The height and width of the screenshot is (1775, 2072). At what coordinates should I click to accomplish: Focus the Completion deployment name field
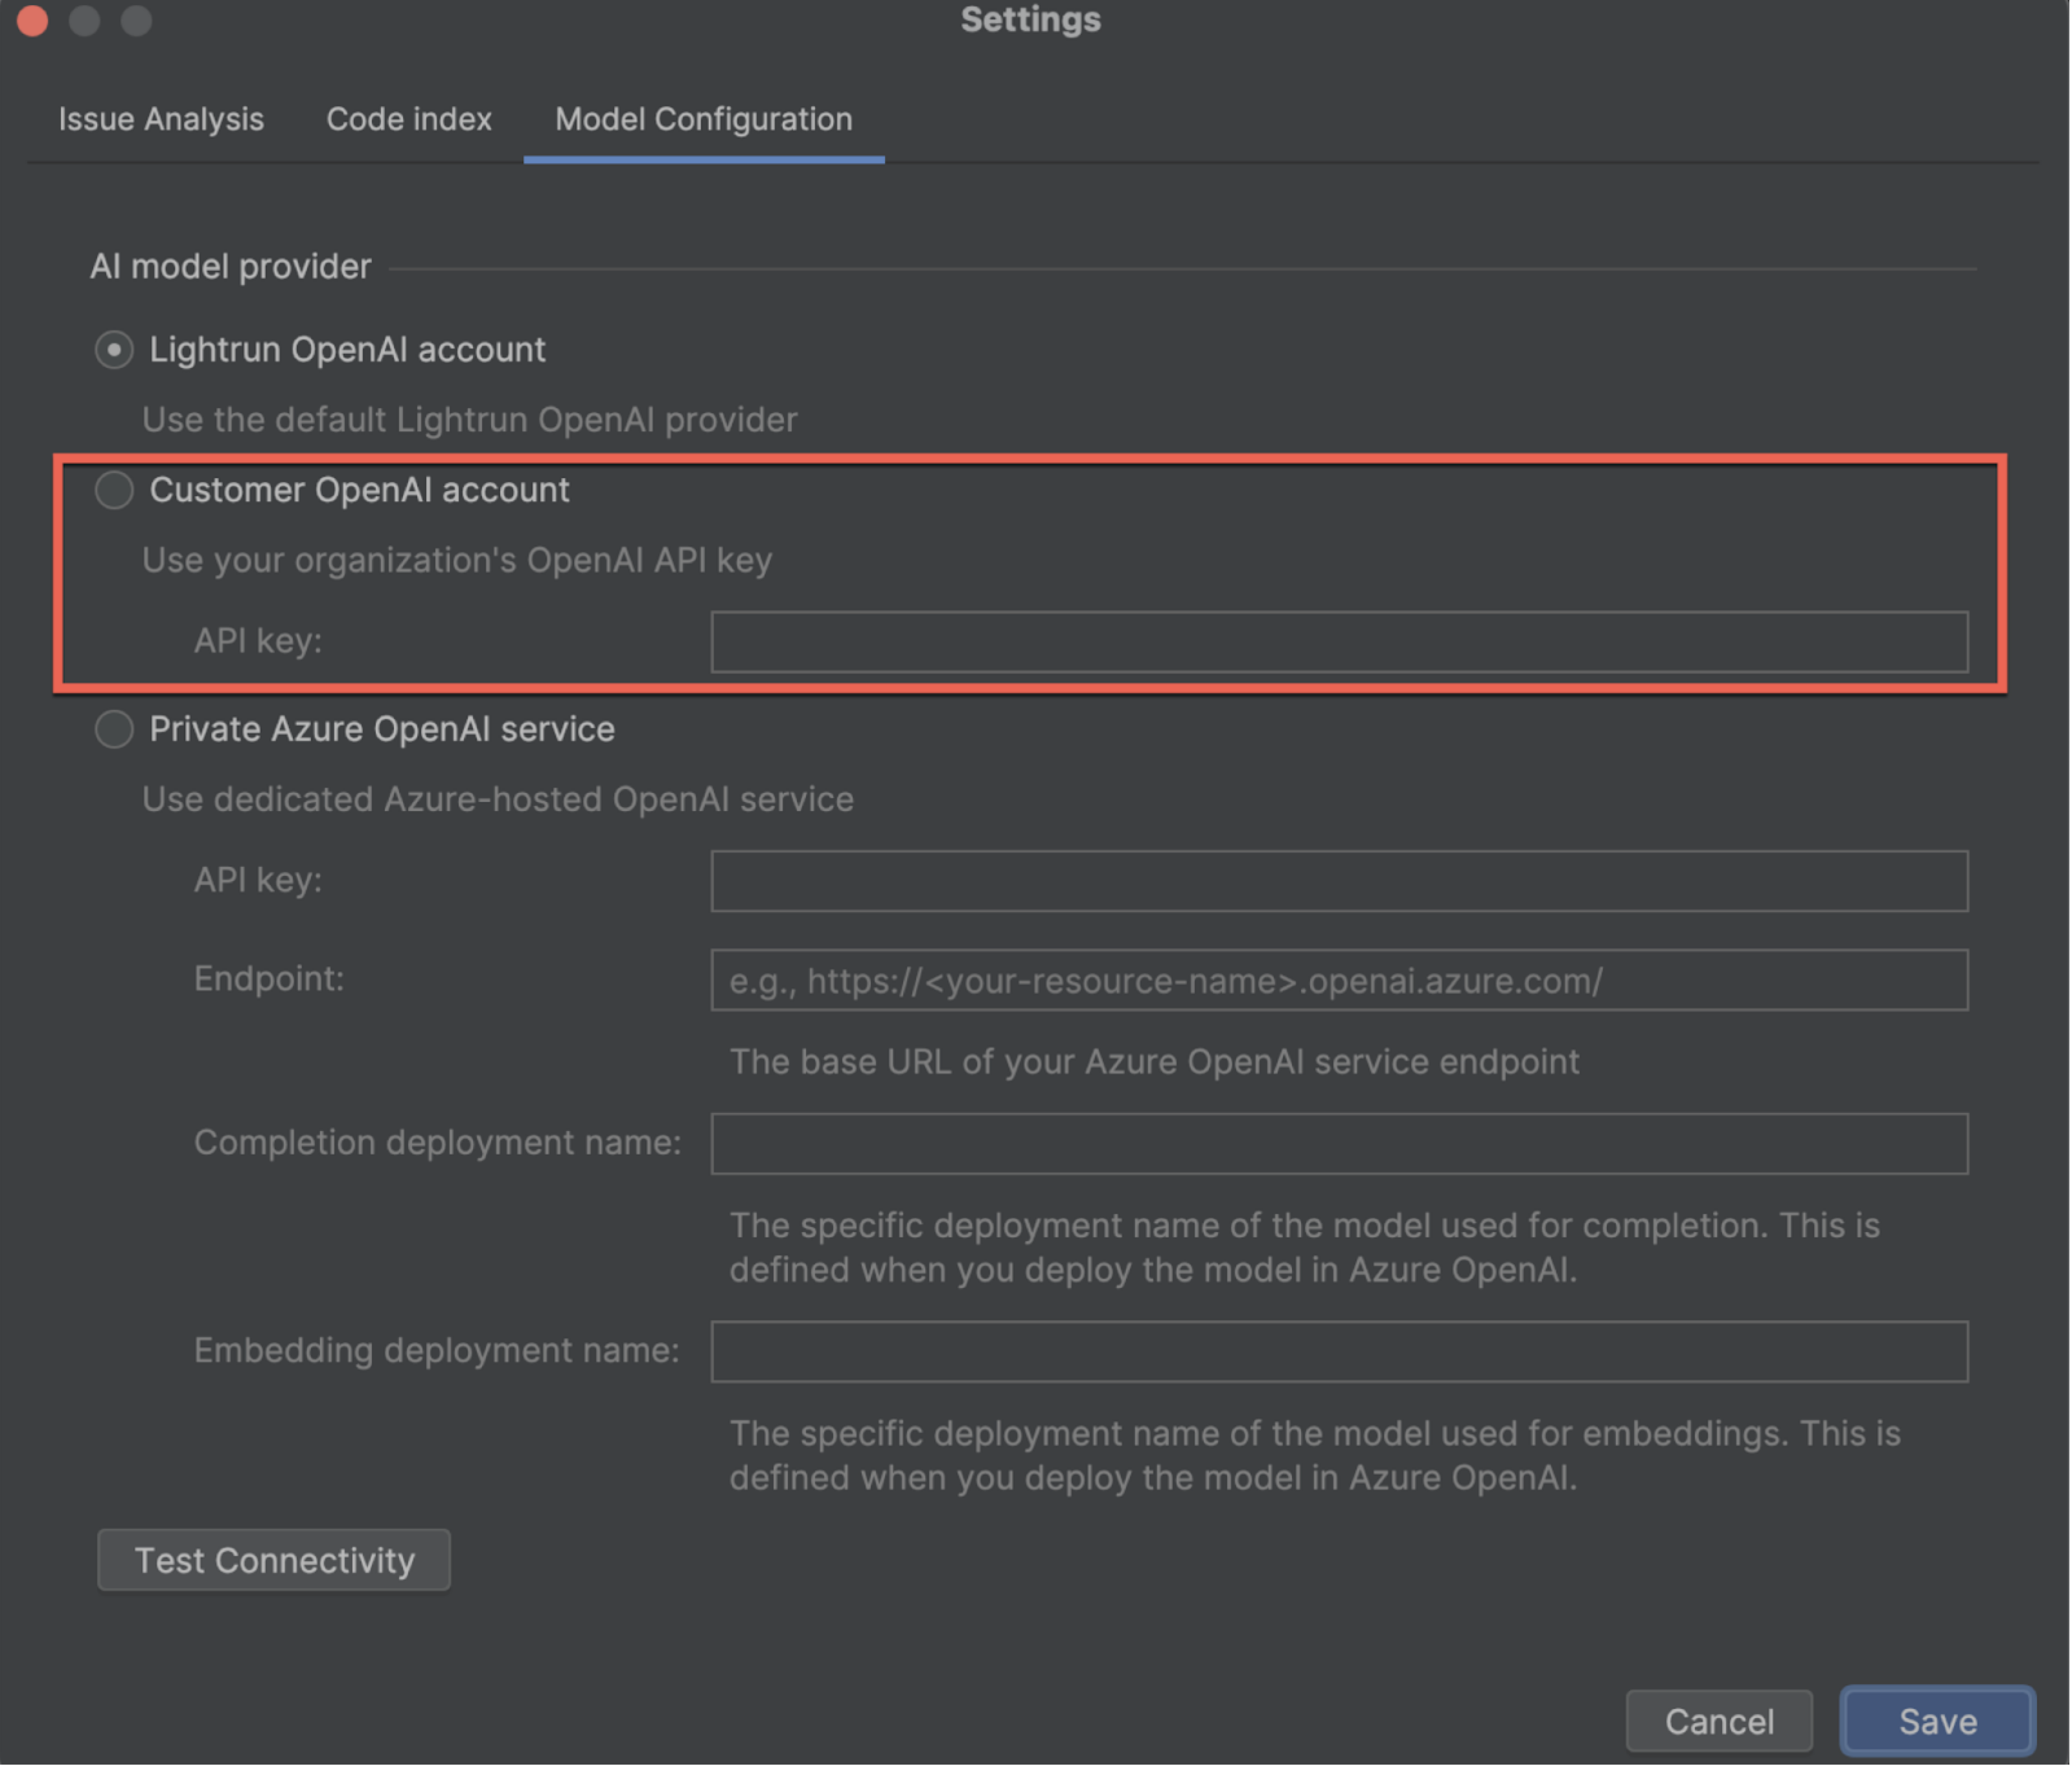click(x=1338, y=1144)
